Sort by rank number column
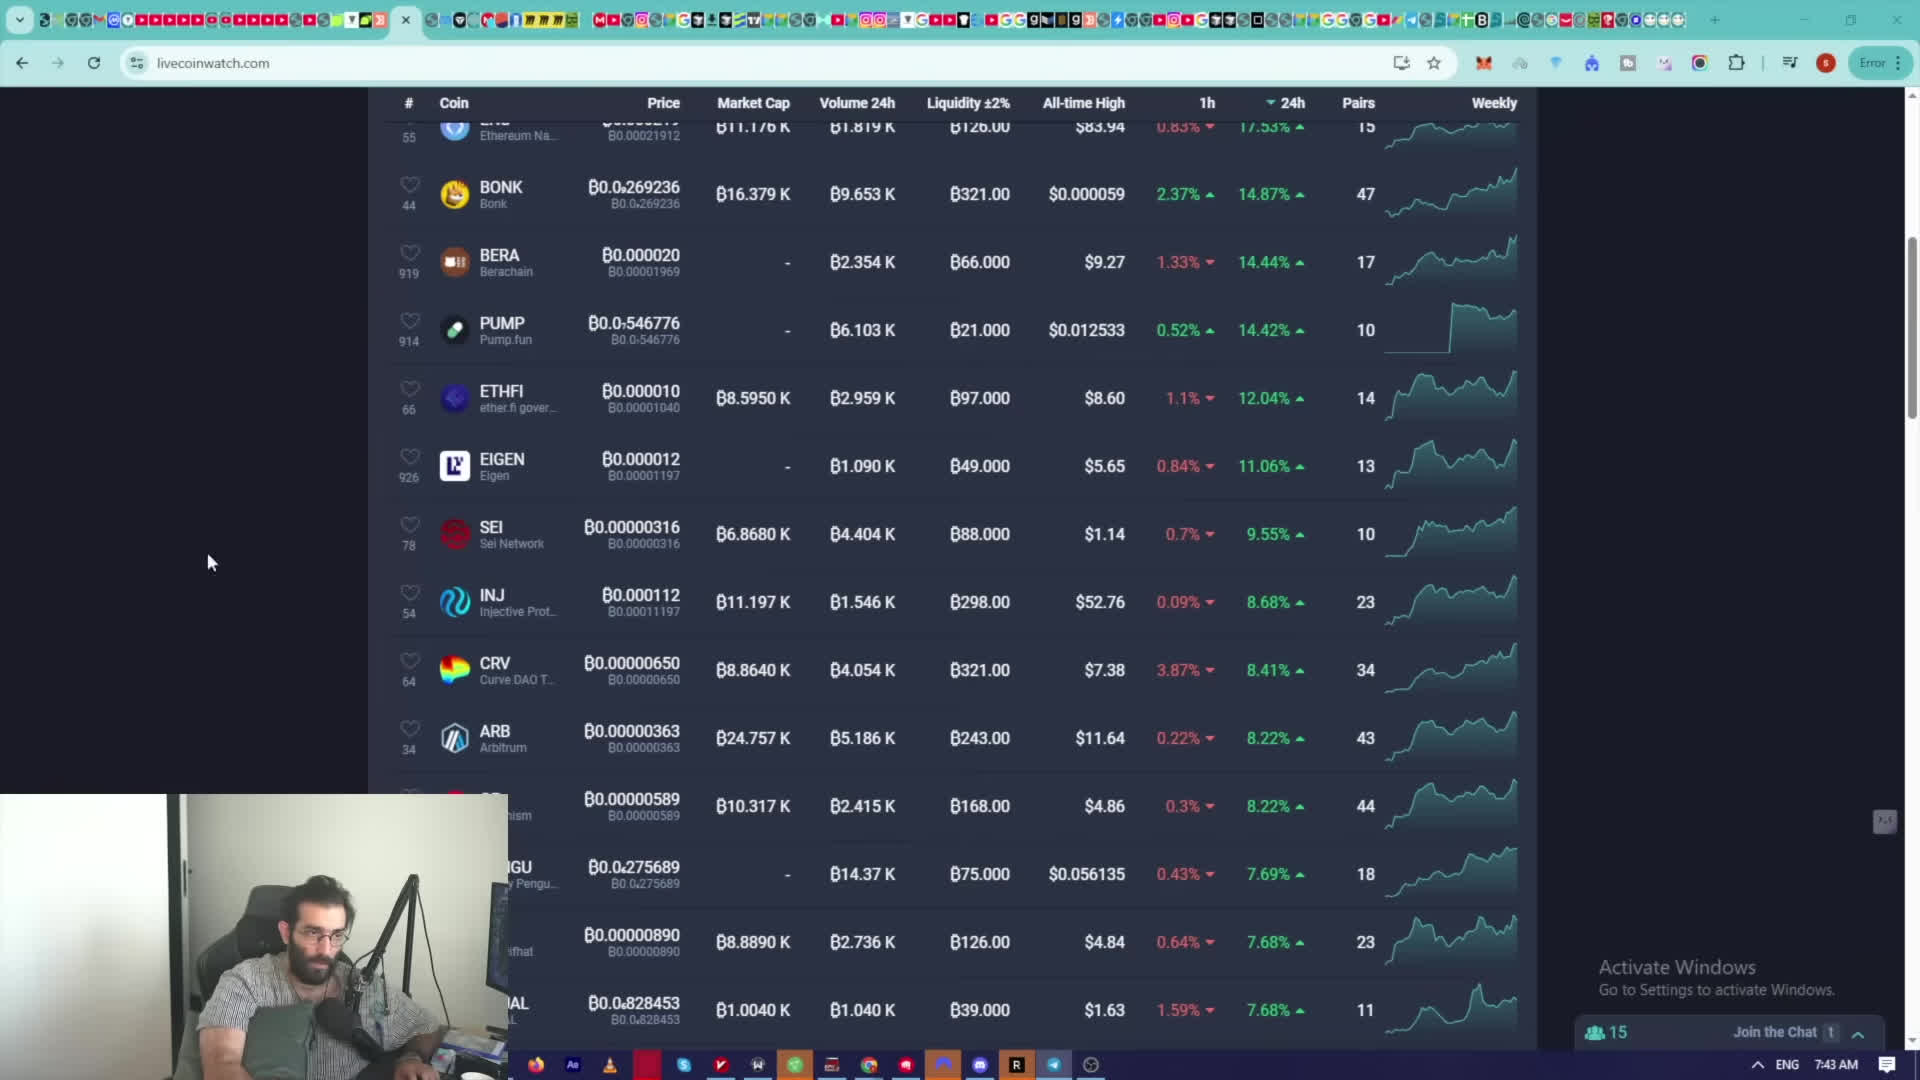The image size is (1920, 1080). [x=408, y=103]
